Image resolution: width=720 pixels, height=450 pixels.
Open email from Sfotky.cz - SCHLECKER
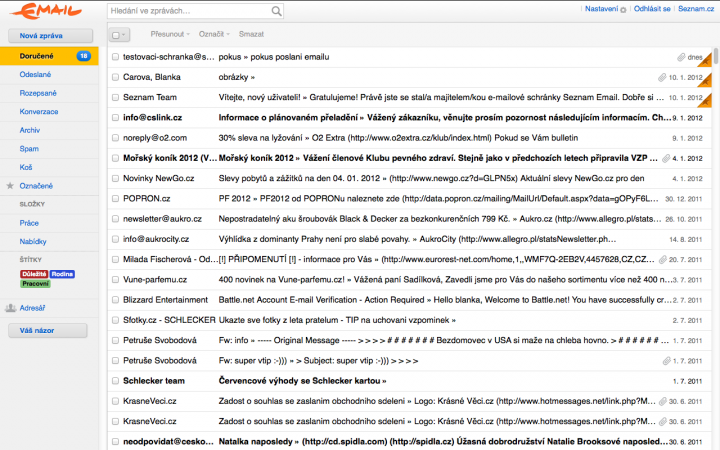[x=409, y=320]
